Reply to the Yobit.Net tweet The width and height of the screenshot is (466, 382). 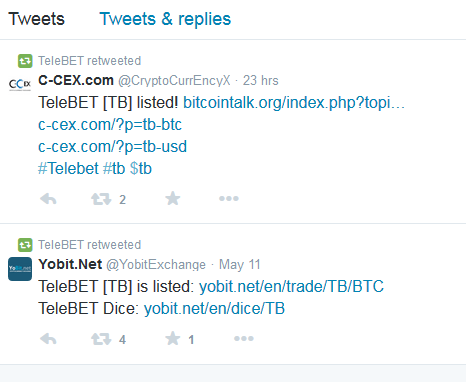48,339
